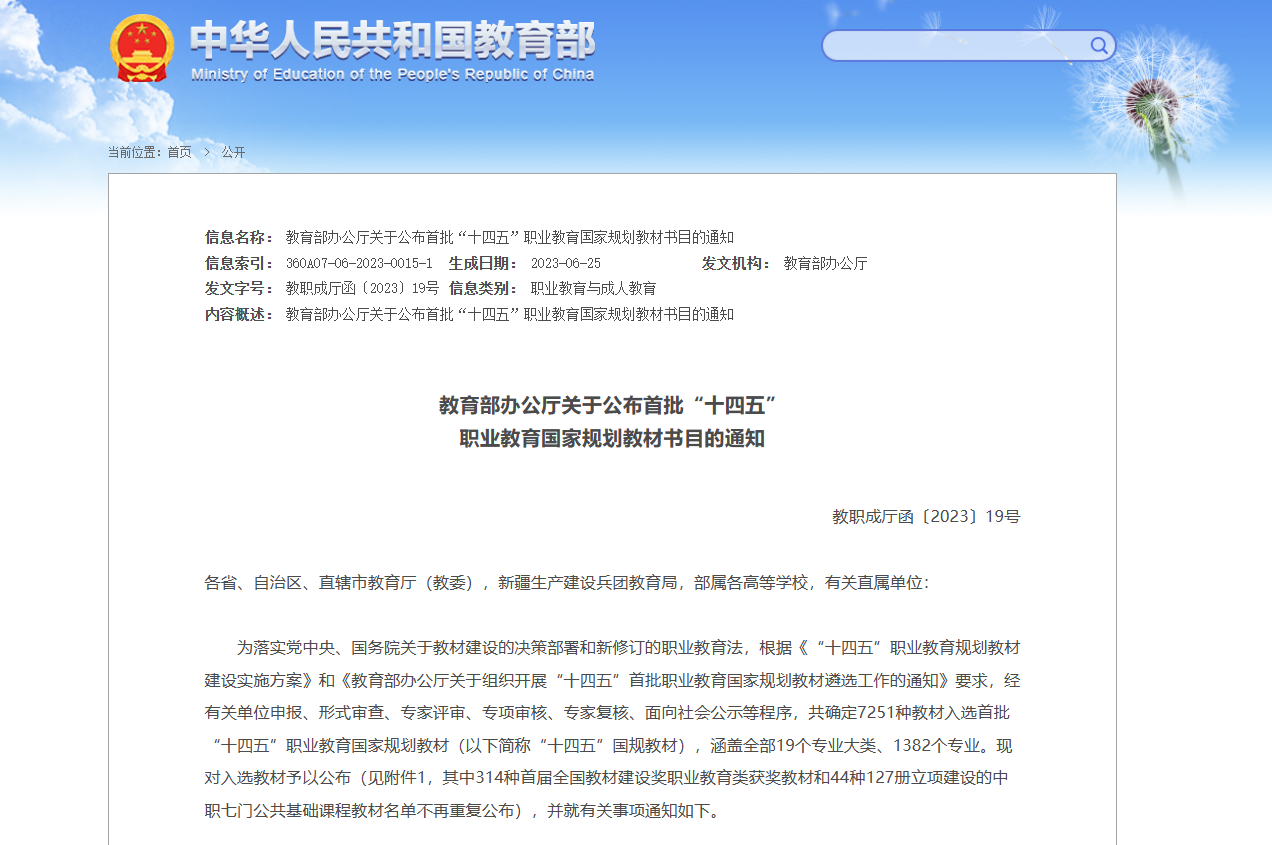Click the recipient line starting with 各省、自治区
The image size is (1272, 845).
[566, 582]
